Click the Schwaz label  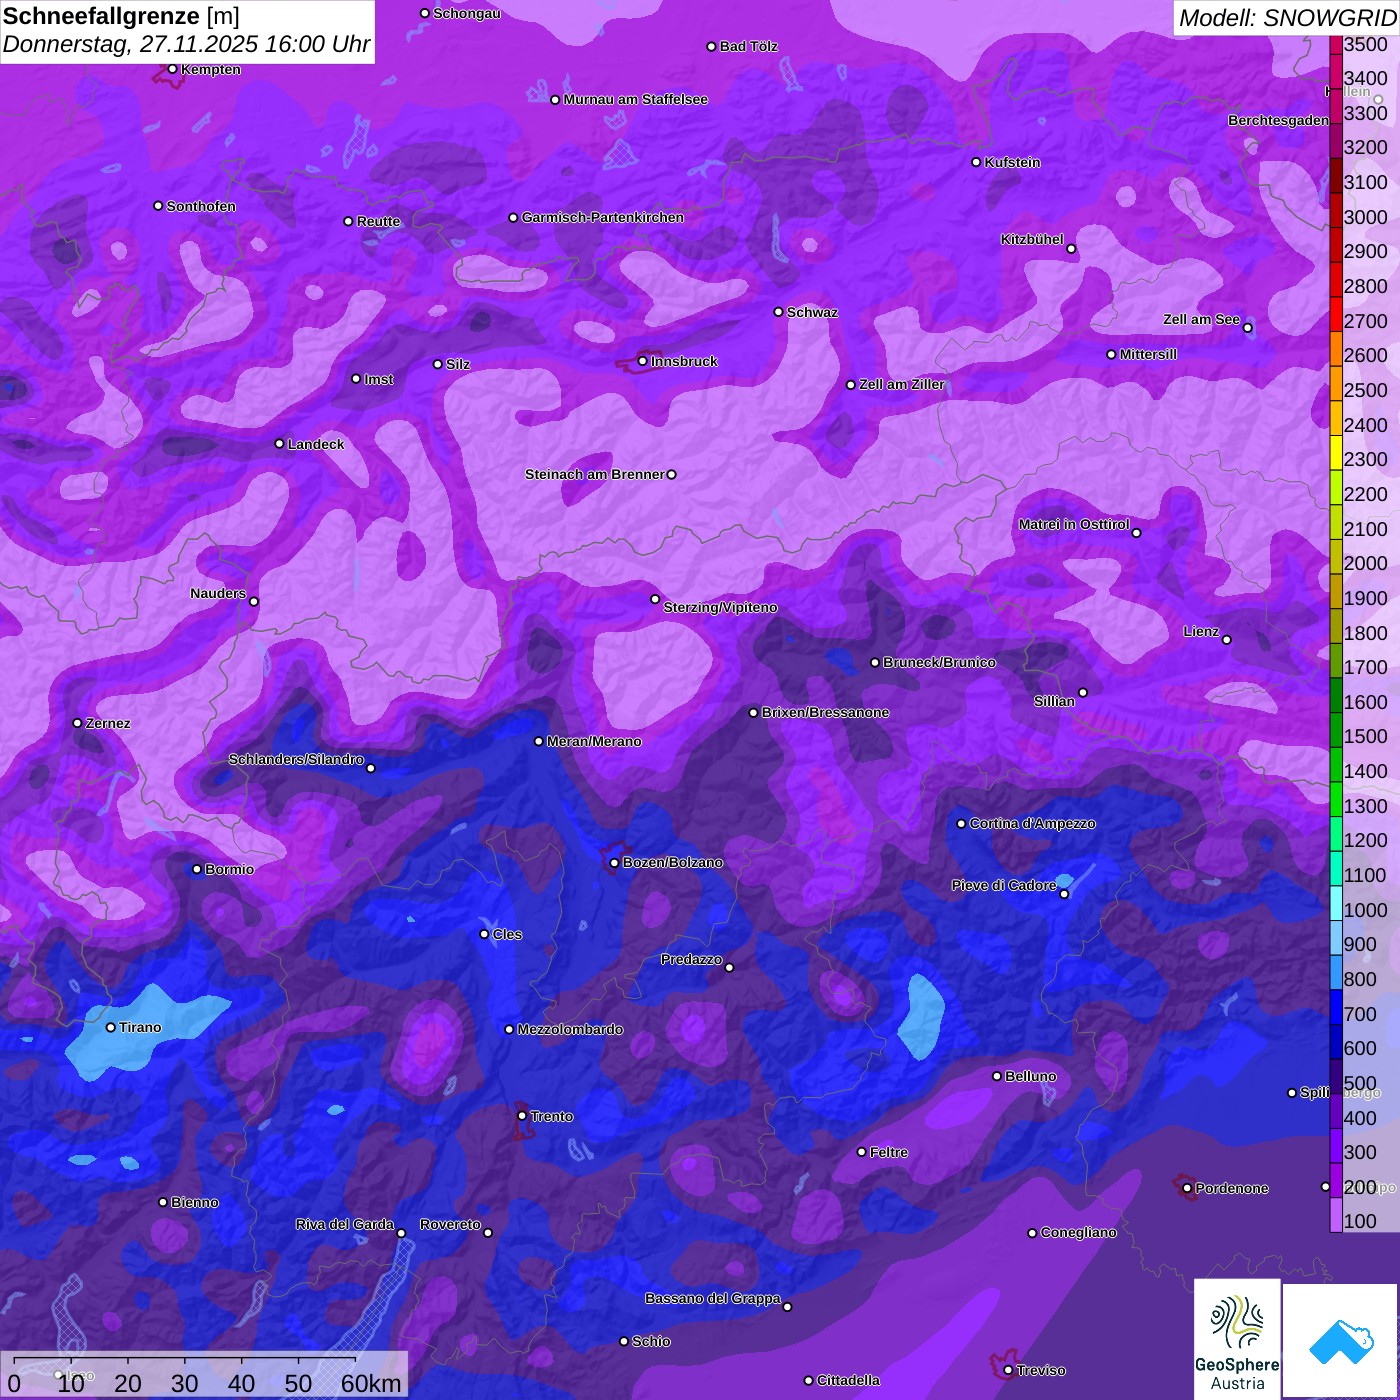click(x=812, y=312)
